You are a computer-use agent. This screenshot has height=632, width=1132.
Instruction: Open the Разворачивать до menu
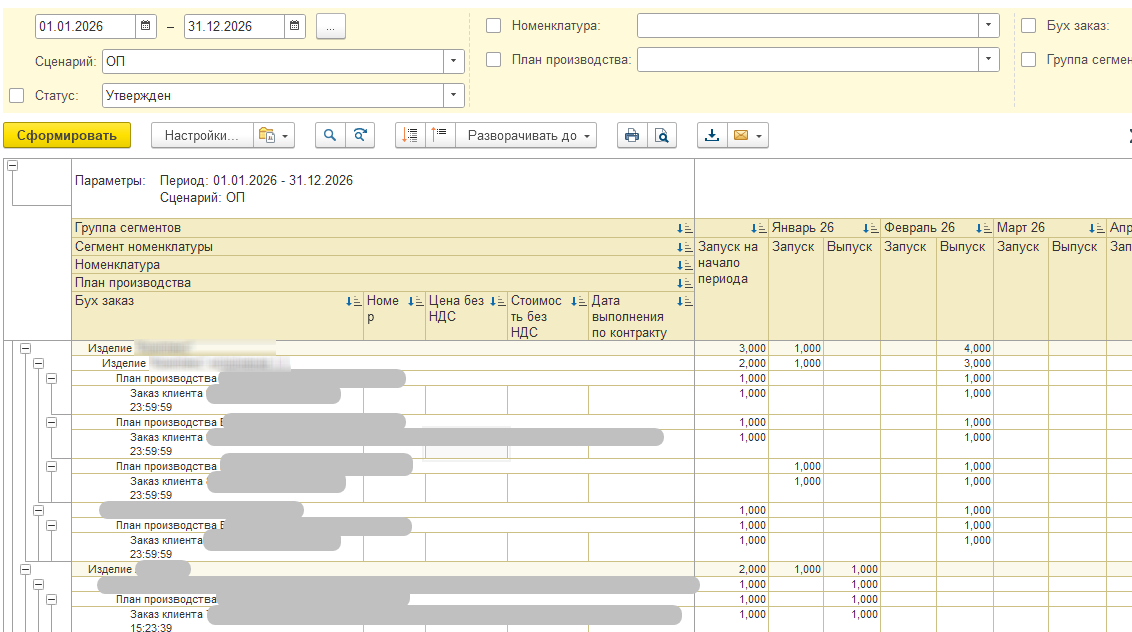527,135
